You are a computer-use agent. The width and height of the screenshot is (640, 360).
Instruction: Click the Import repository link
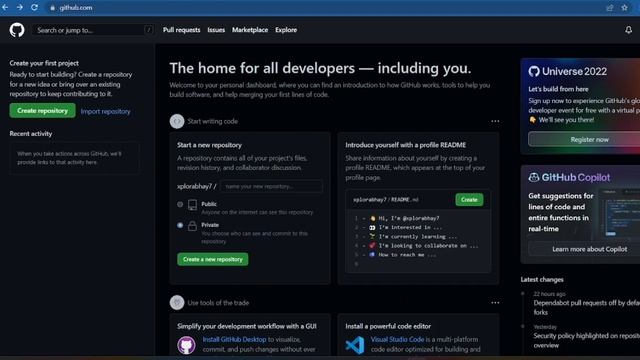(x=105, y=111)
